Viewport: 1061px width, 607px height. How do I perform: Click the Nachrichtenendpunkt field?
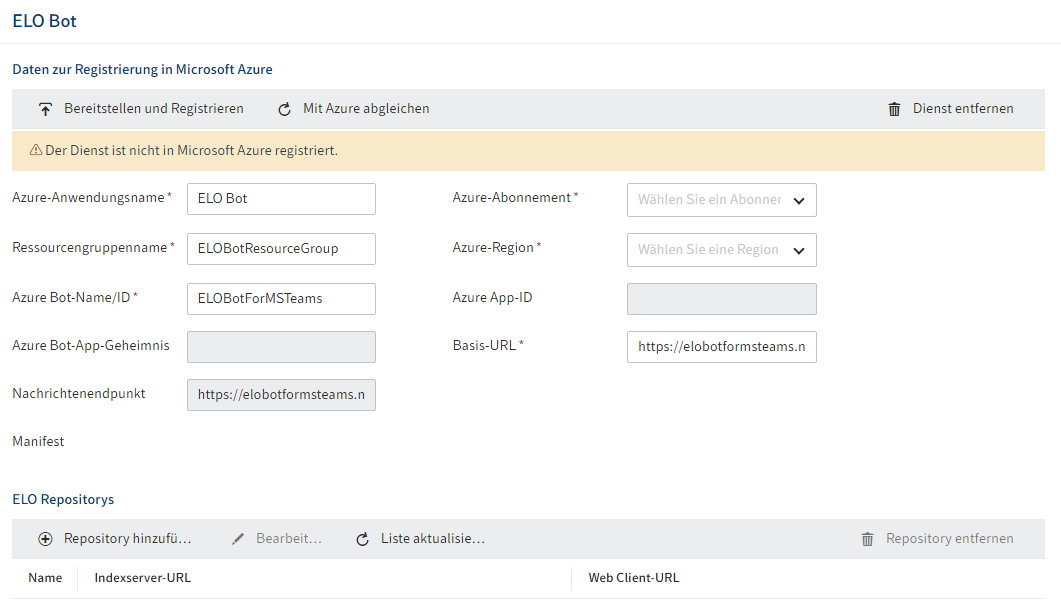point(281,395)
